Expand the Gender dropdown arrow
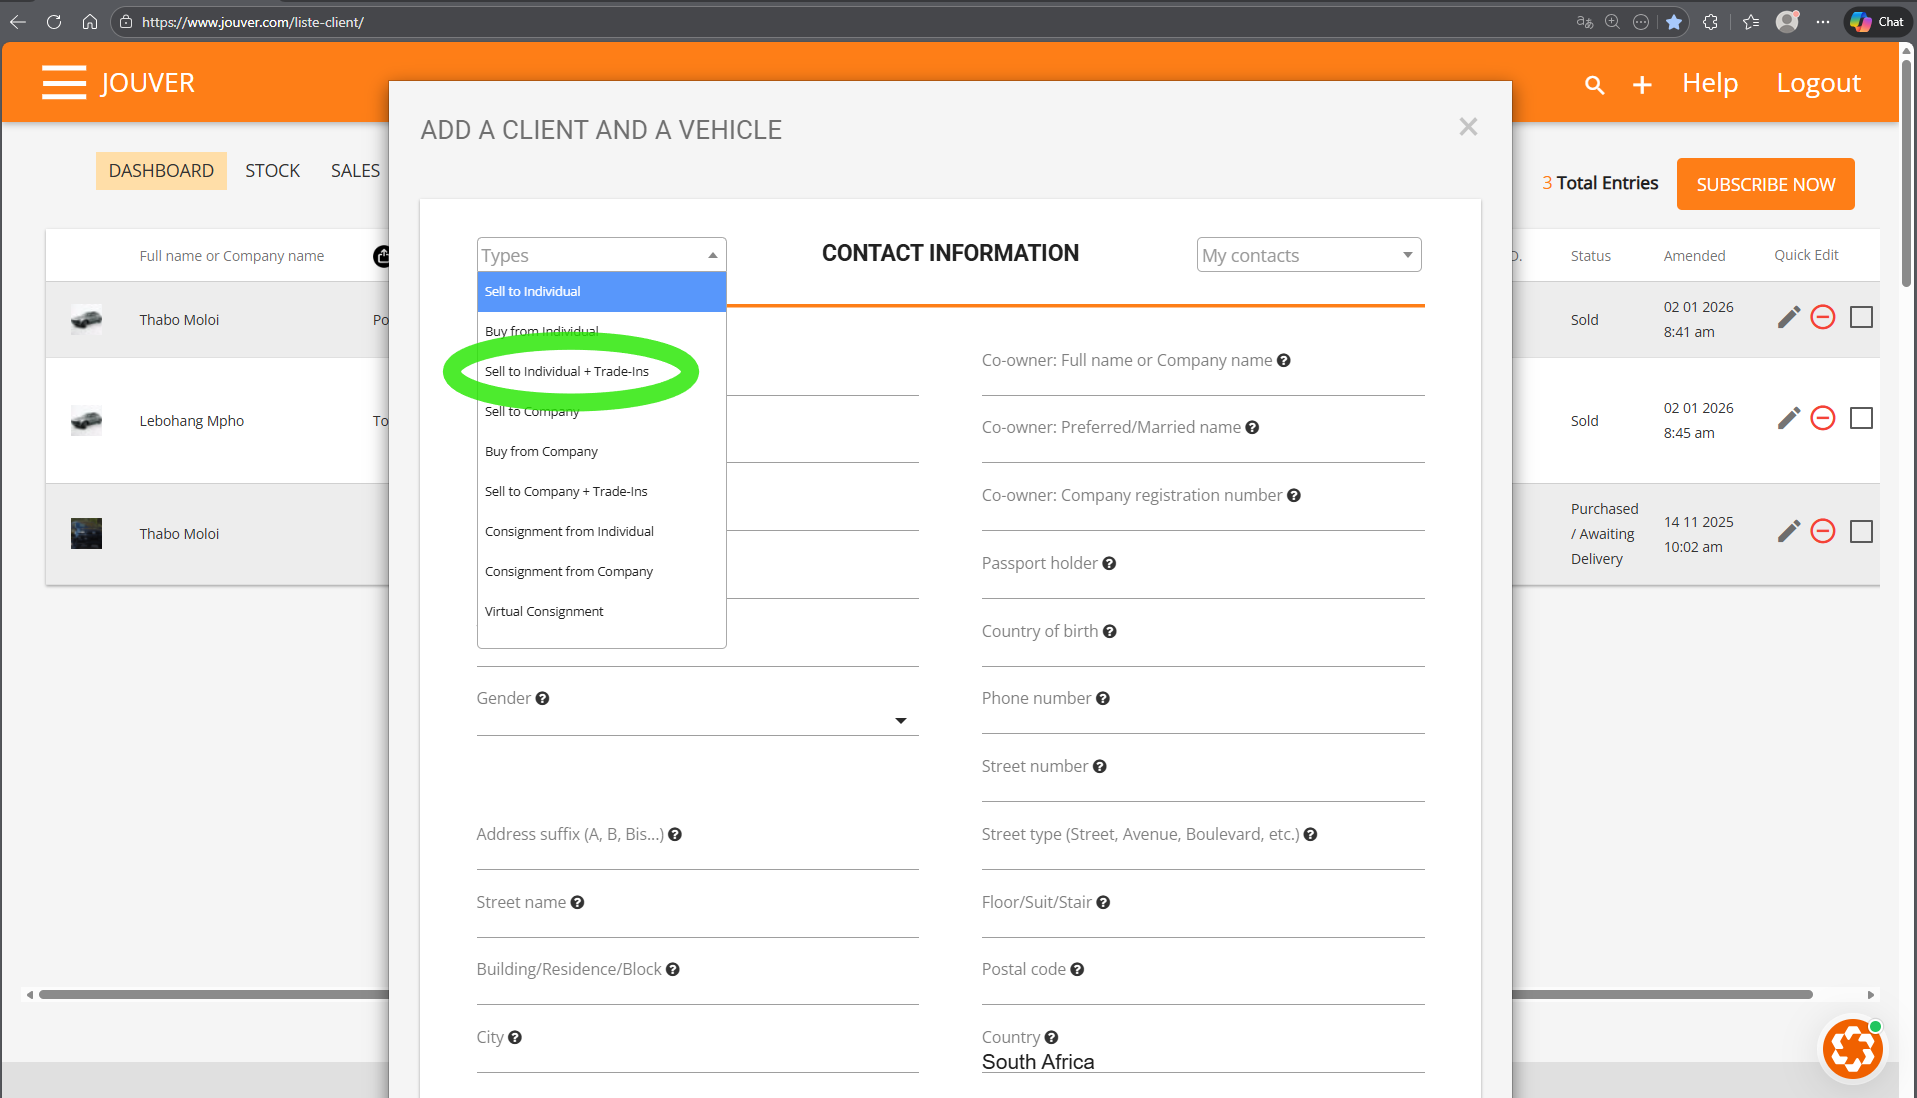 coord(900,721)
